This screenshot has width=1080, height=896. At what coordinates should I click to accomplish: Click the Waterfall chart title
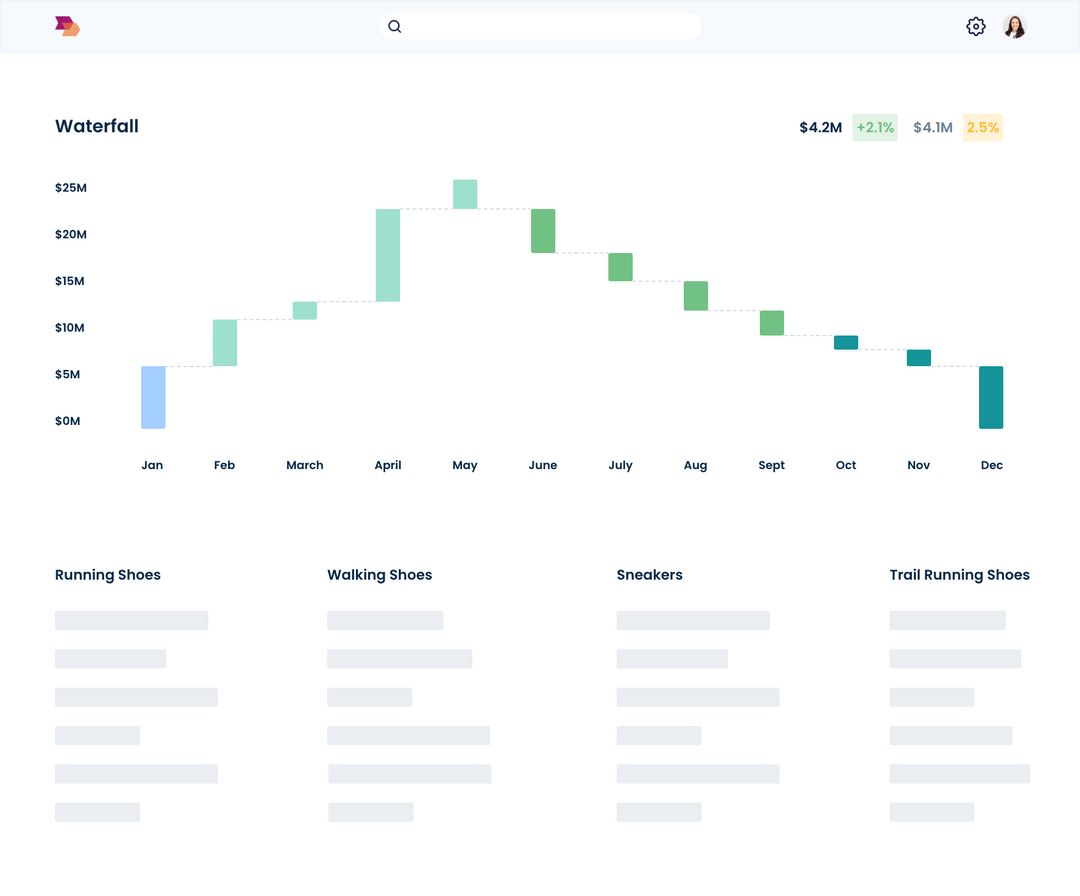(x=97, y=126)
